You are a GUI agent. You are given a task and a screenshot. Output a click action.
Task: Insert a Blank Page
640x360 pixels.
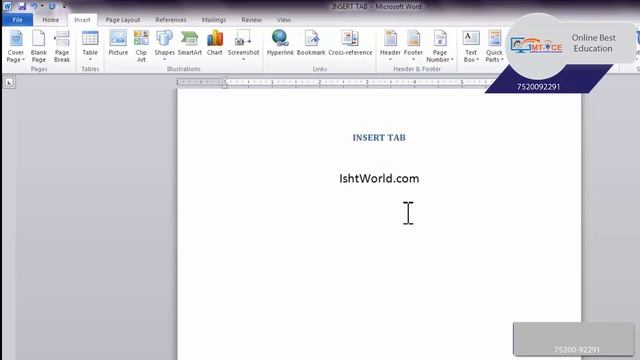click(39, 47)
